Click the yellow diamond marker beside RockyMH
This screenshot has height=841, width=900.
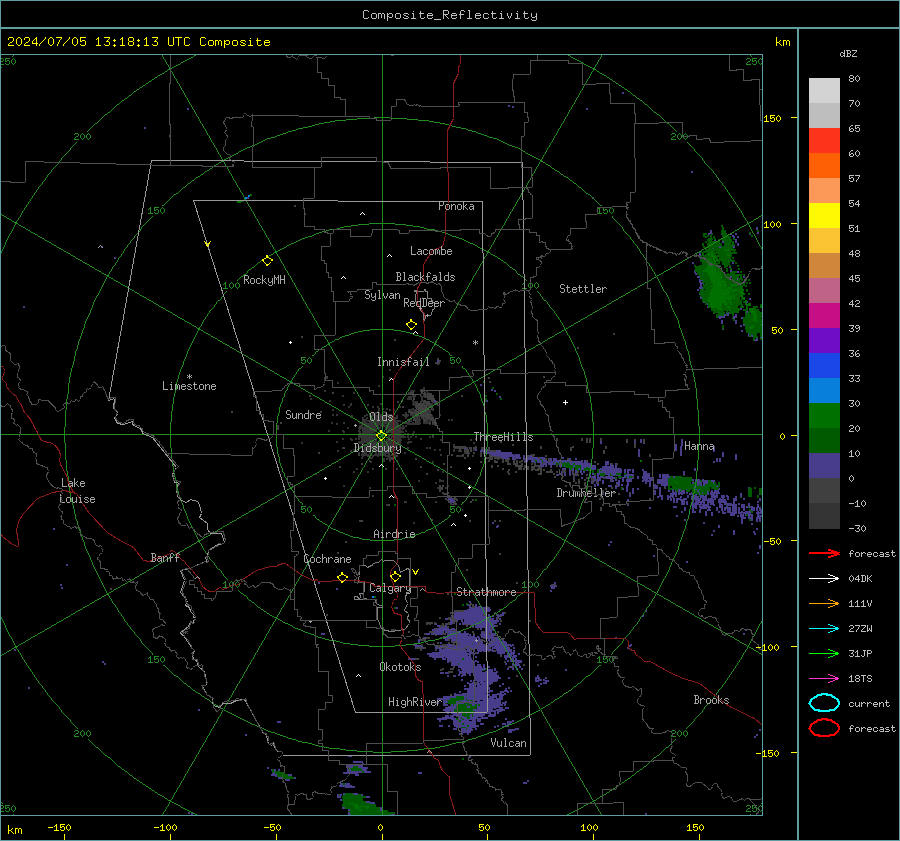[x=267, y=261]
